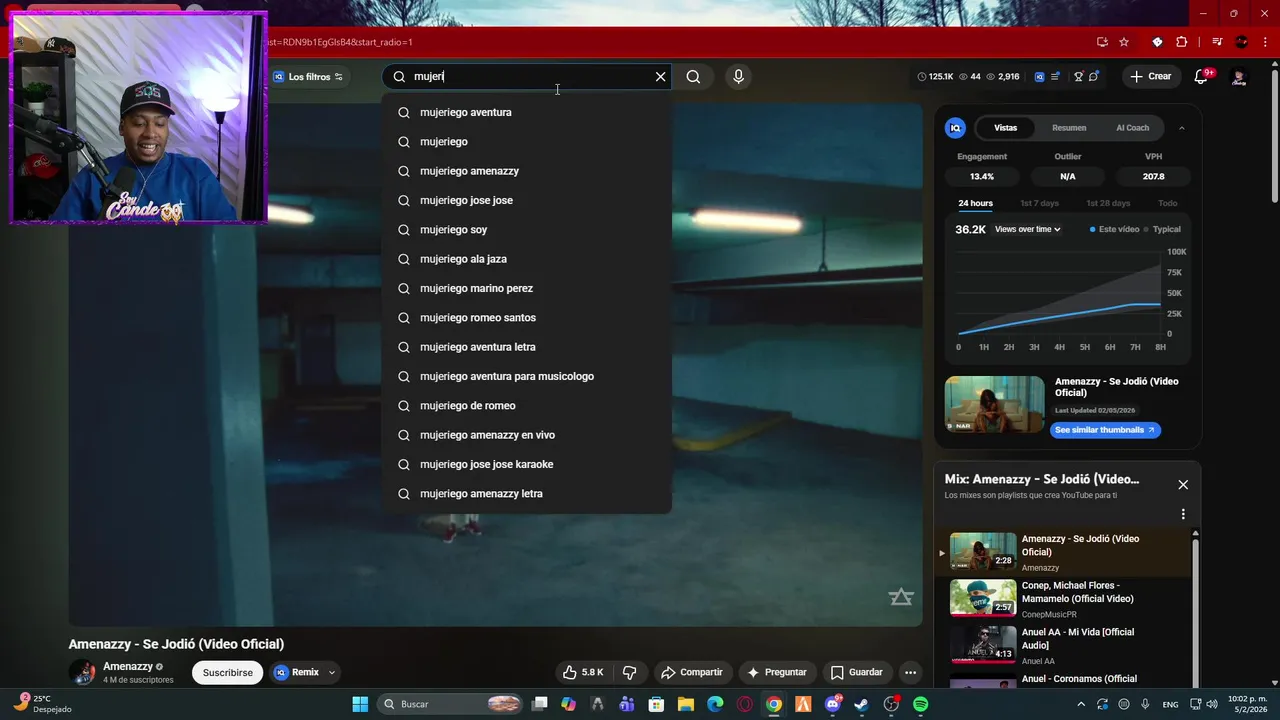The image size is (1280, 720).
Task: Like the video with 5.8 K button
Action: point(582,672)
